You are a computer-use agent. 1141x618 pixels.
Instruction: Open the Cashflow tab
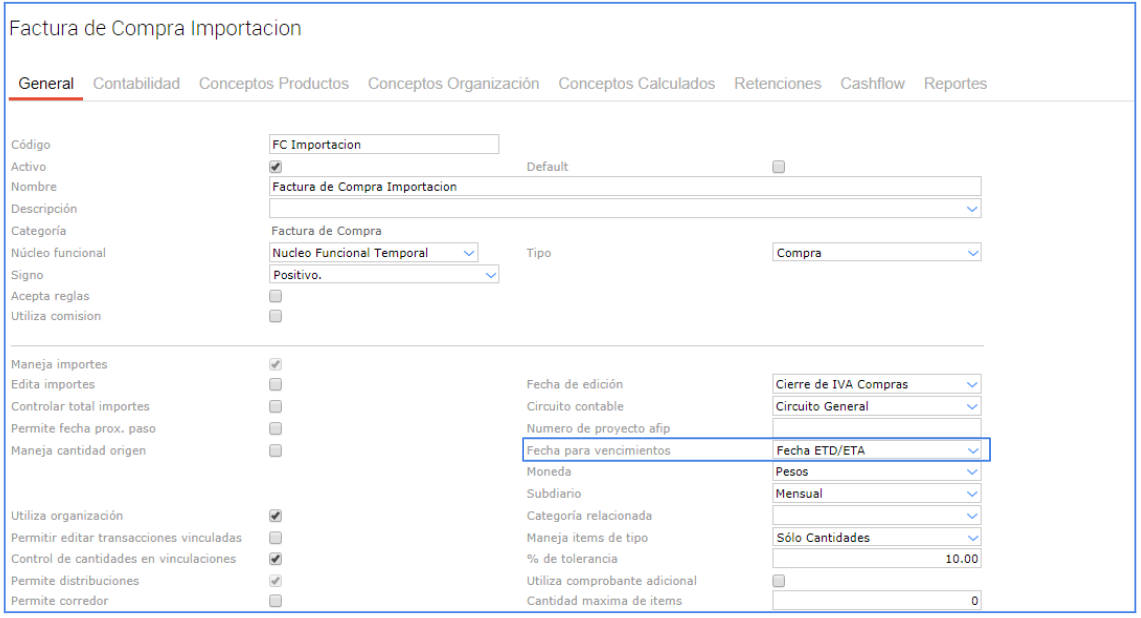click(x=872, y=84)
